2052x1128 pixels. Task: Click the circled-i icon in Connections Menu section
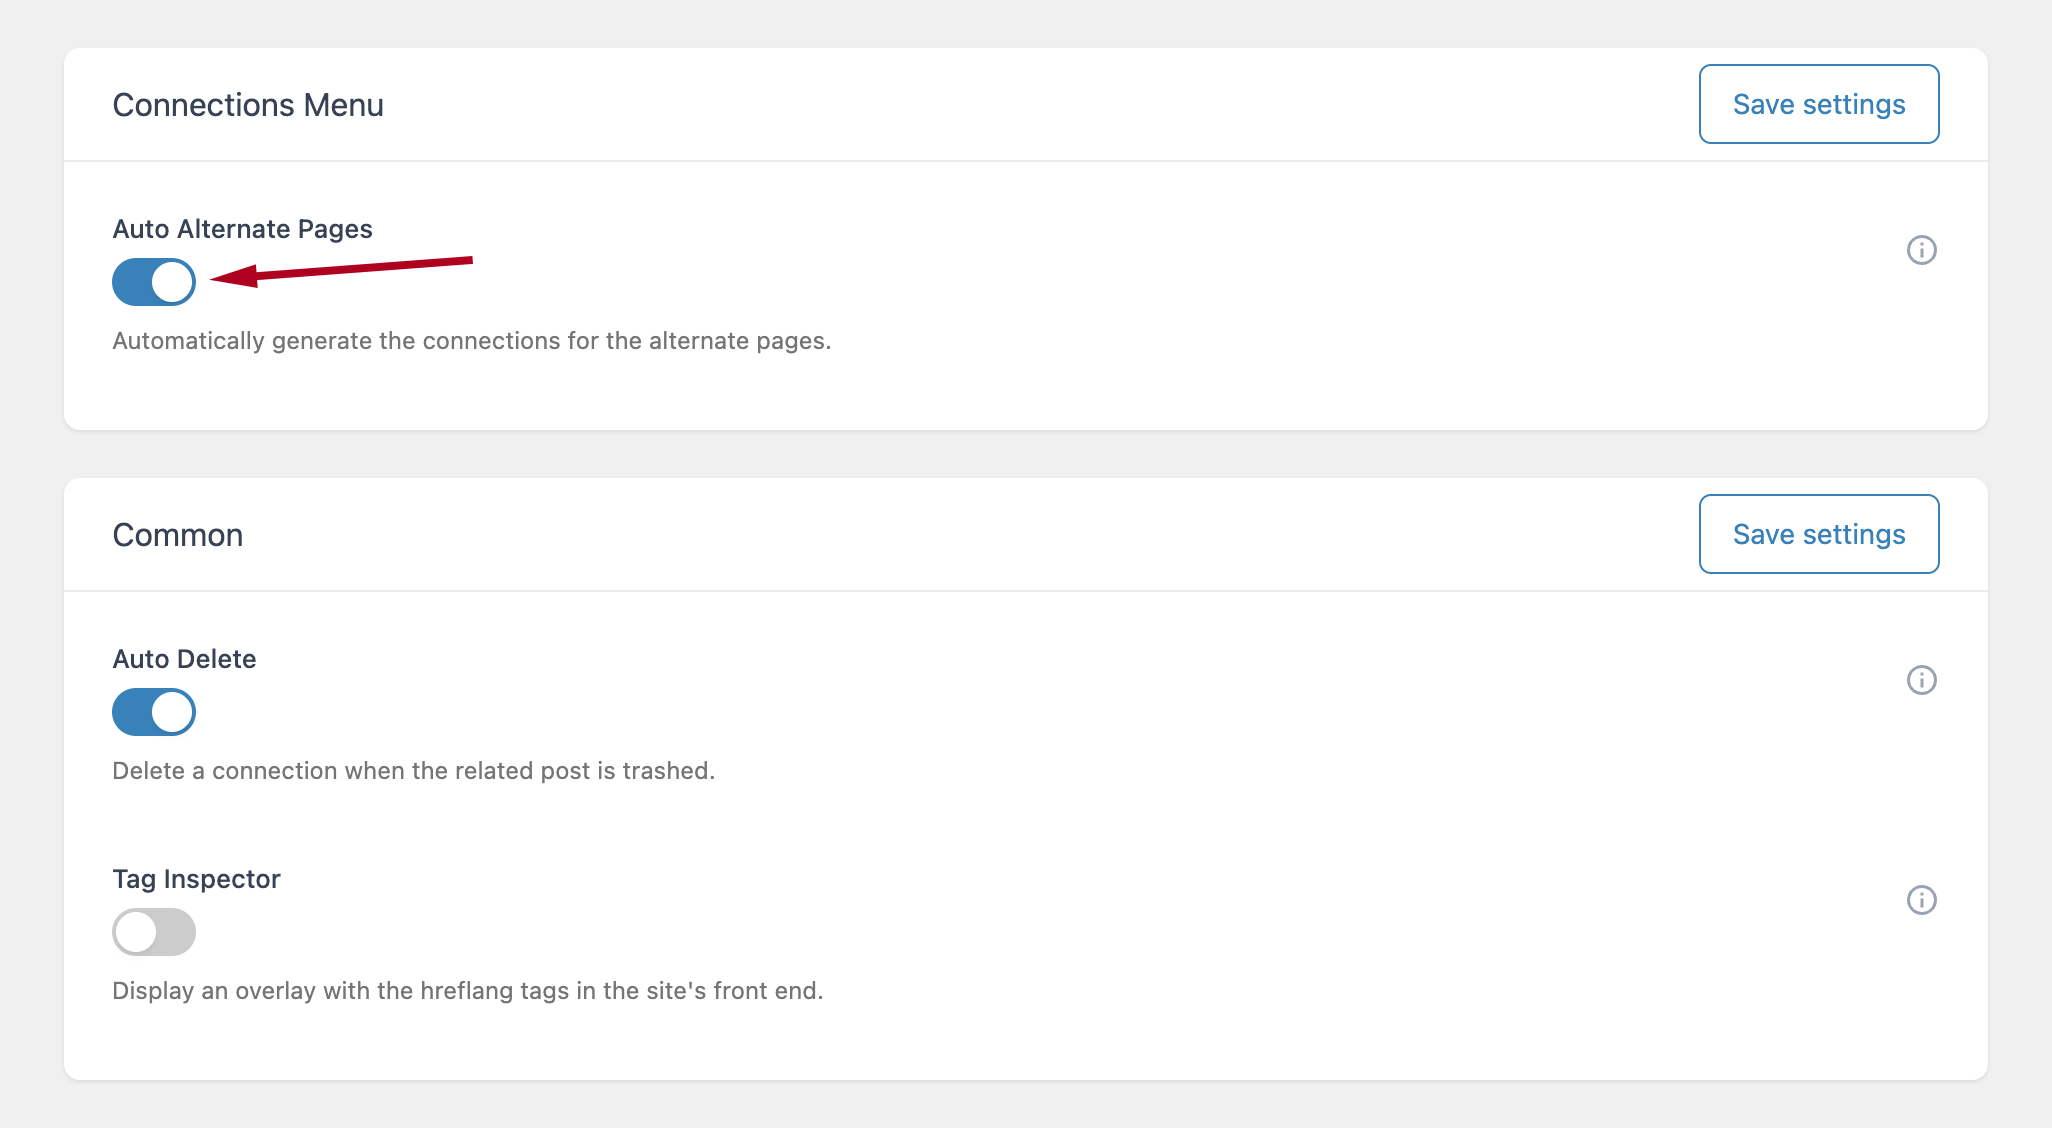[1921, 250]
